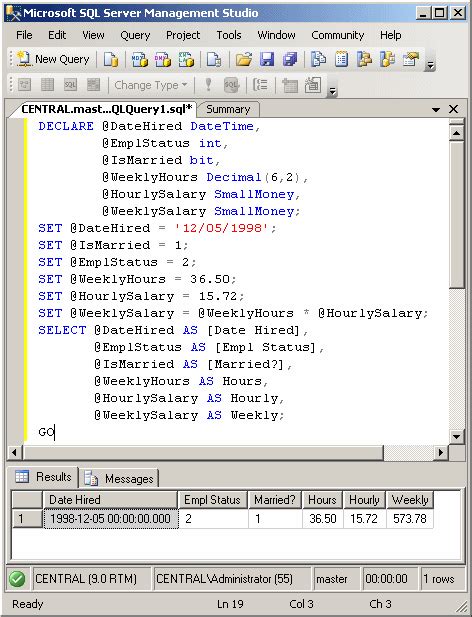Click the Verify SQL Syntax icon
Screen dimensions: 472x617
click(231, 85)
